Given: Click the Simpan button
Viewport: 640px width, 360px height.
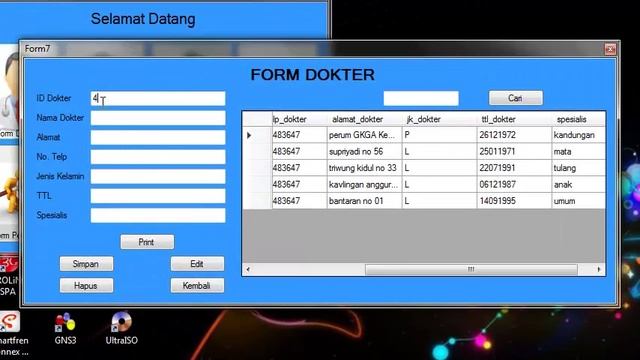Looking at the screenshot, I should coord(86,264).
